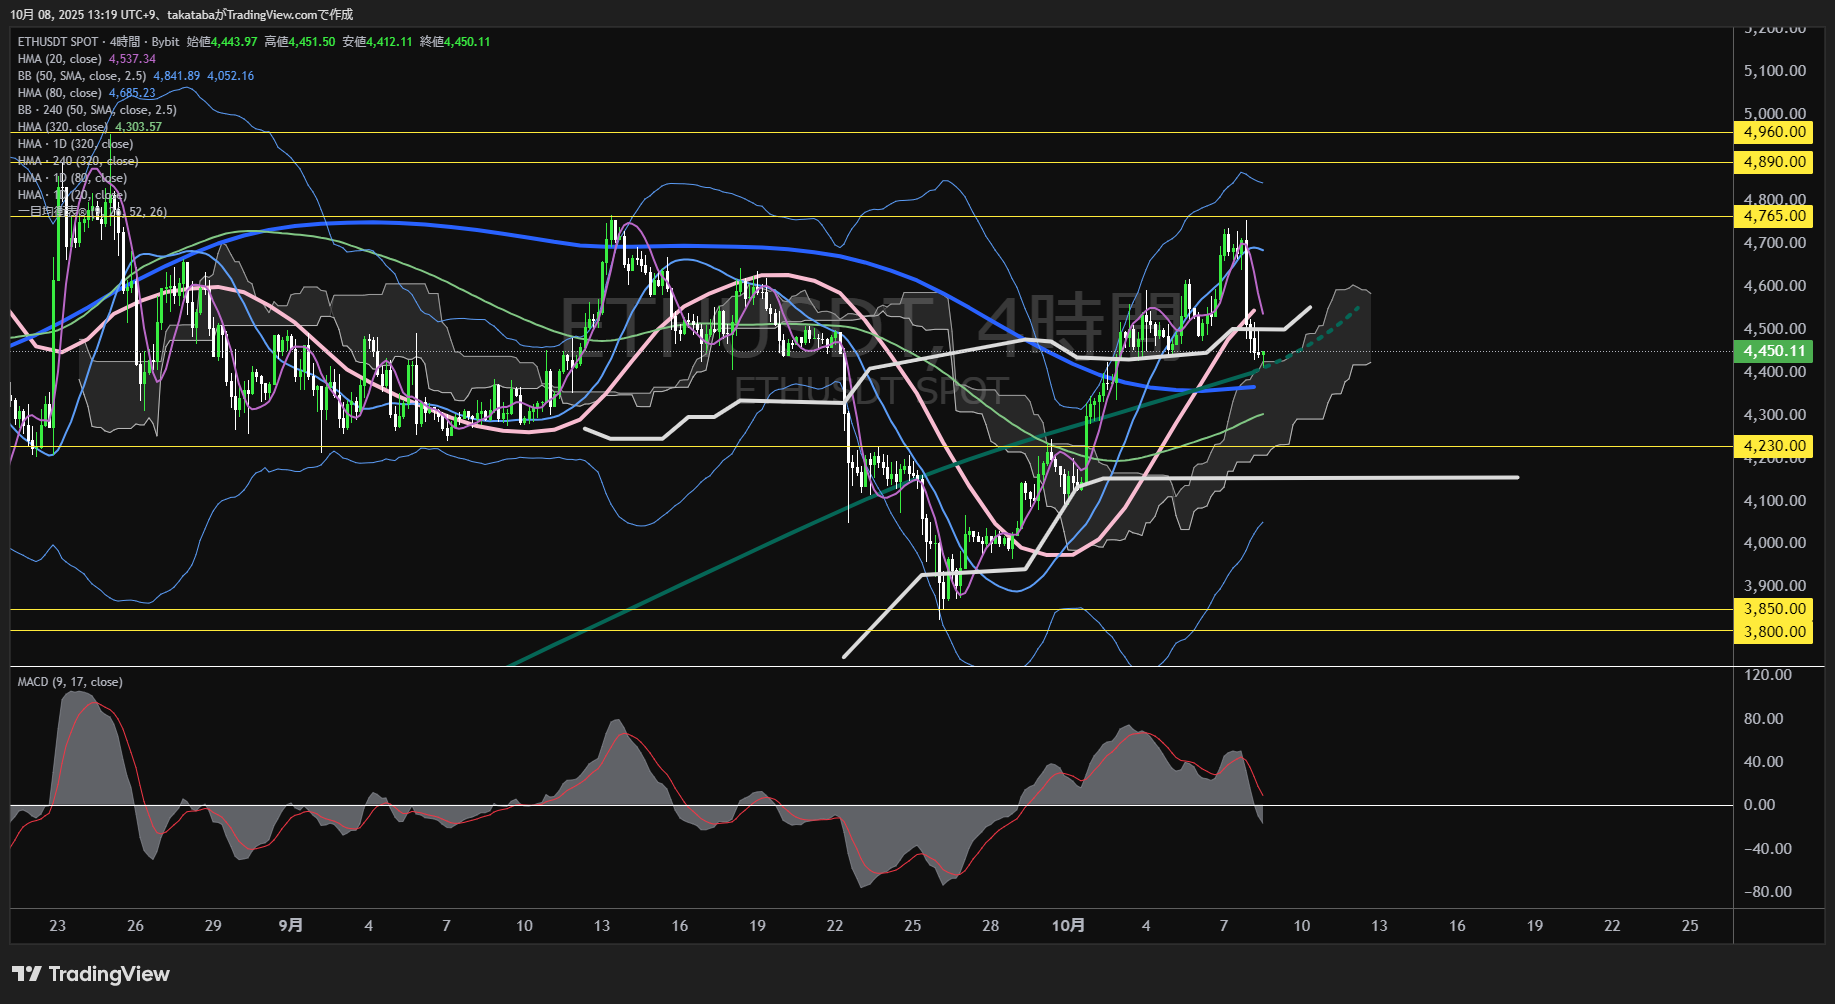The height and width of the screenshot is (1004, 1835).
Task: Select the BB (50, SMA, close, 2.5) legend
Action: pyautogui.click(x=82, y=76)
